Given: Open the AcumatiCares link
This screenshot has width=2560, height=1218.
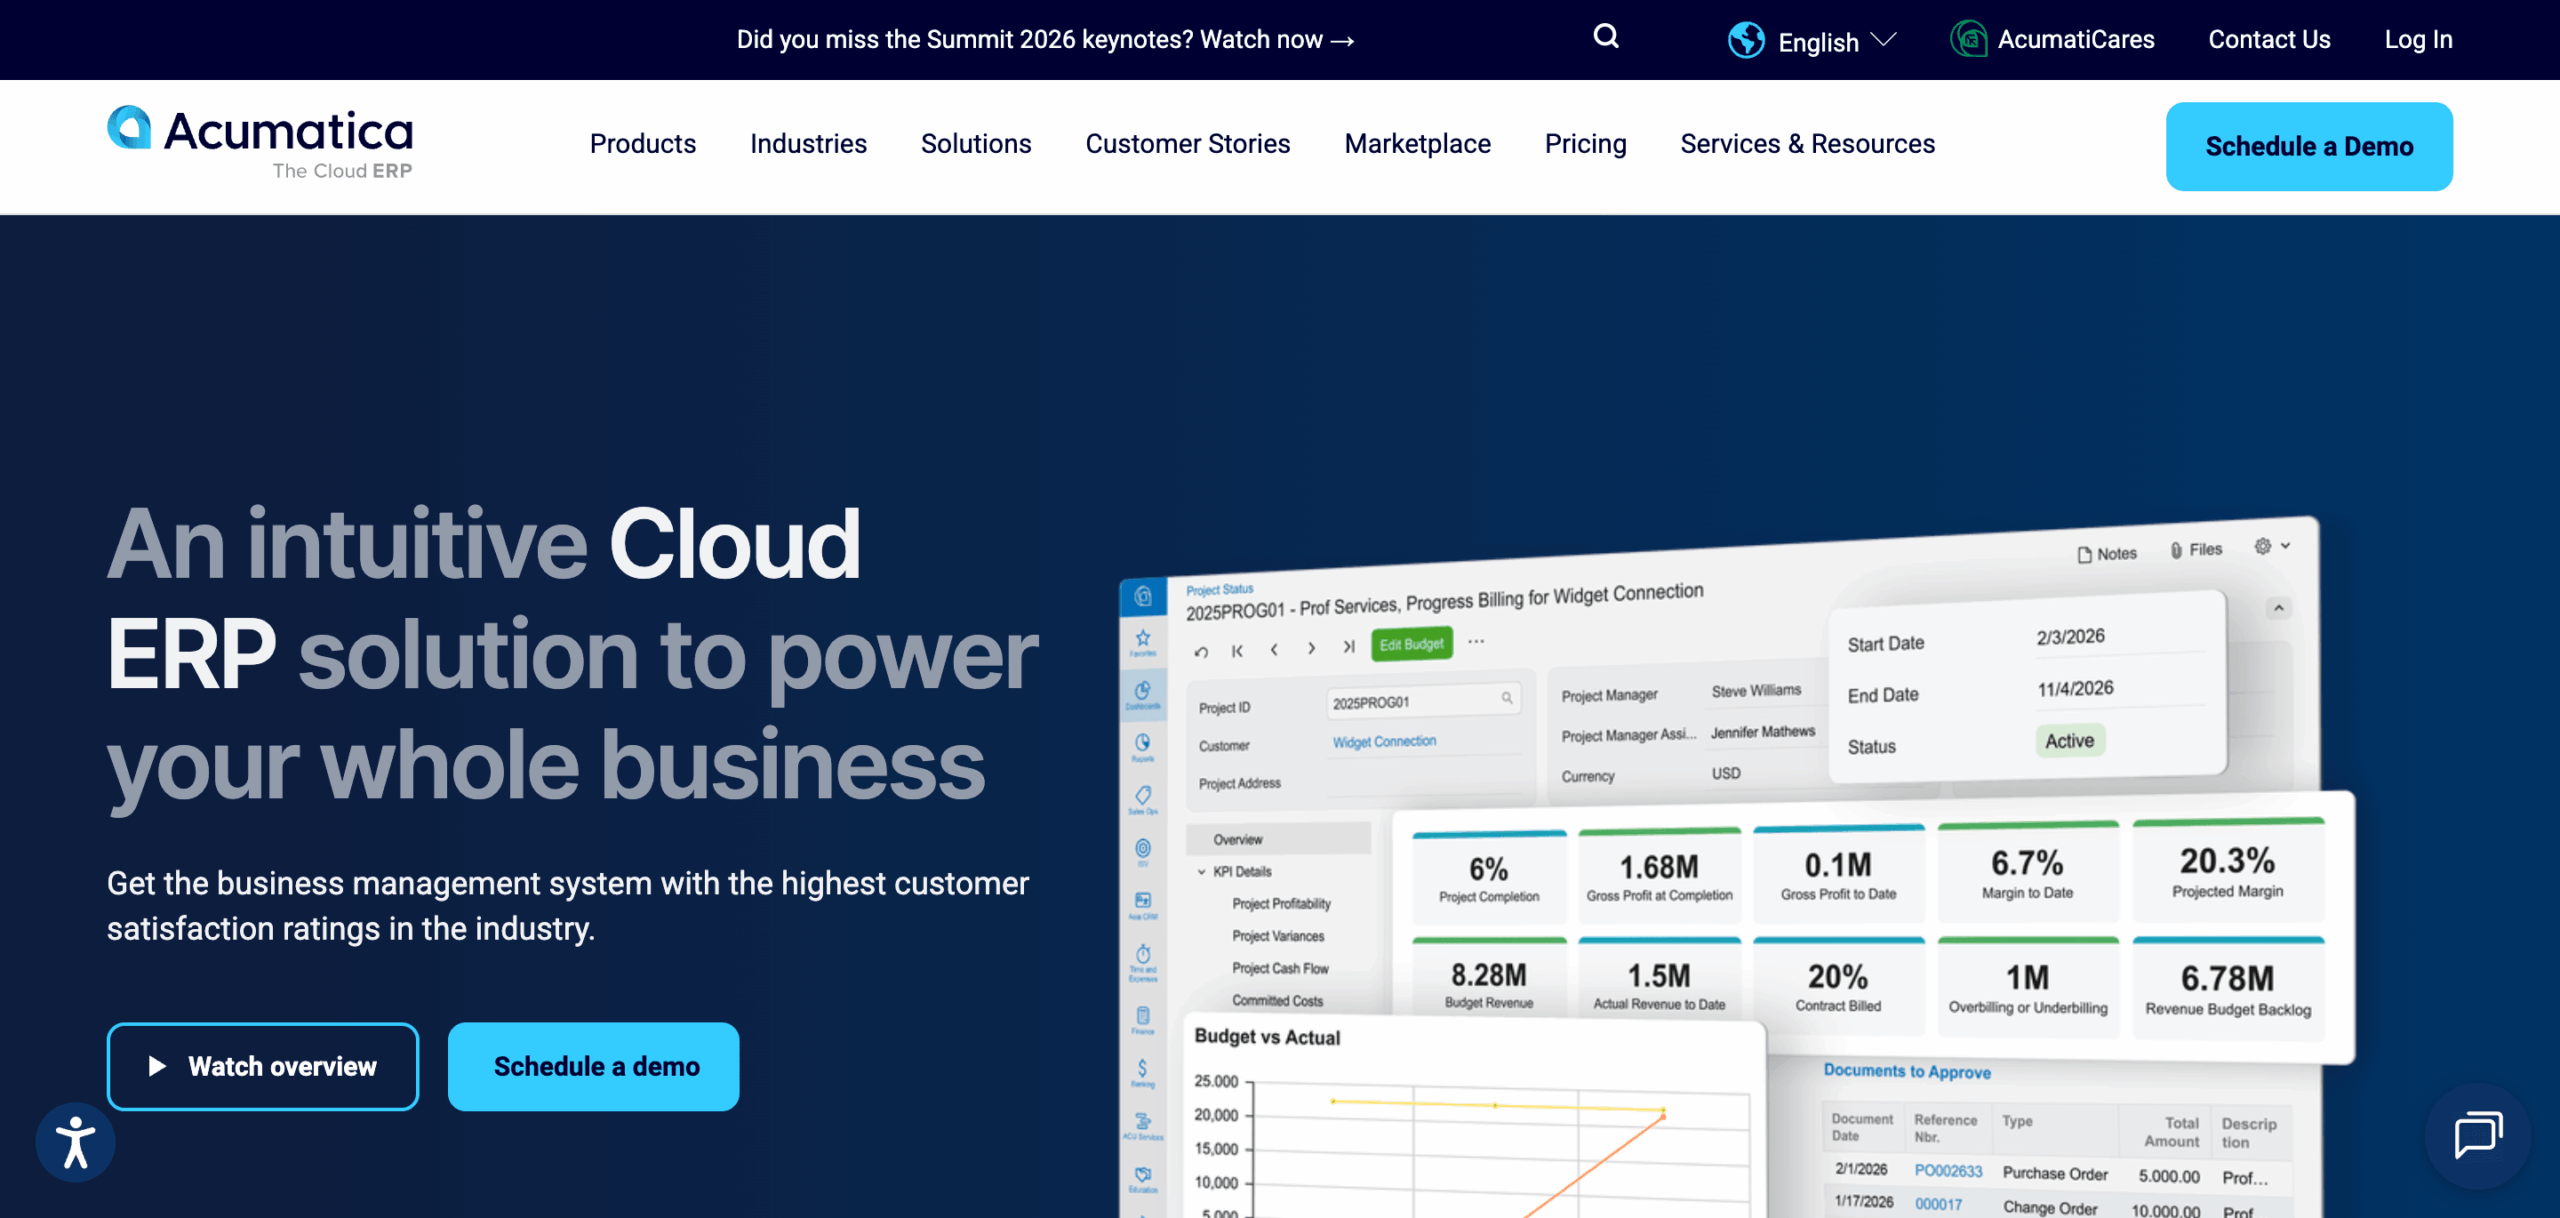Looking at the screenshot, I should click(2076, 40).
